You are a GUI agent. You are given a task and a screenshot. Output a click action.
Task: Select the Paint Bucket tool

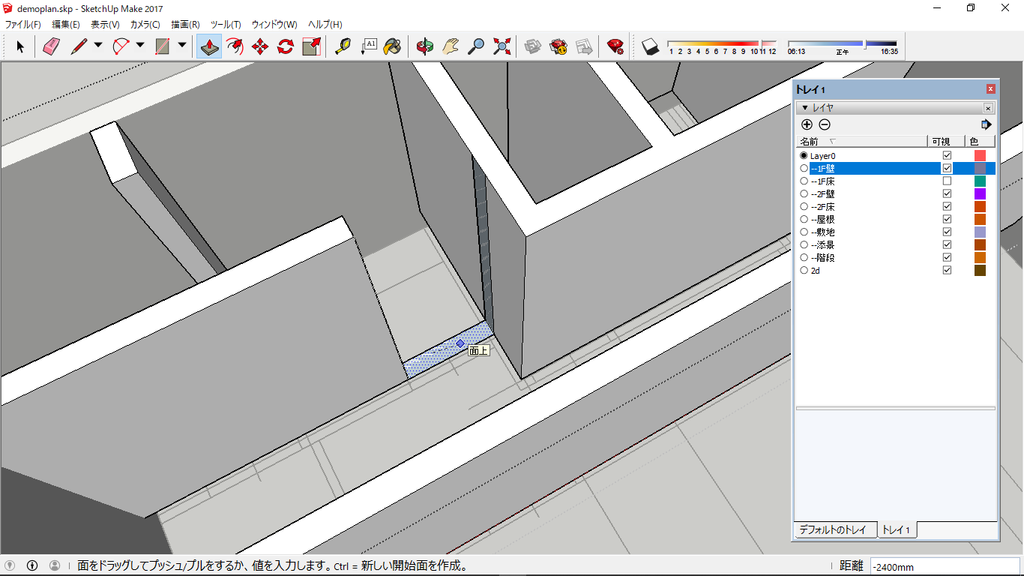[392, 46]
